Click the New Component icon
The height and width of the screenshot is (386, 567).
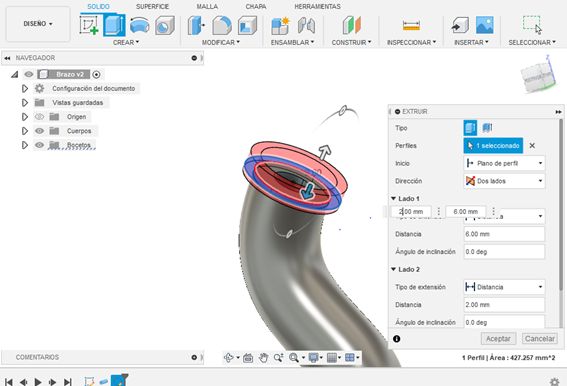(x=280, y=25)
